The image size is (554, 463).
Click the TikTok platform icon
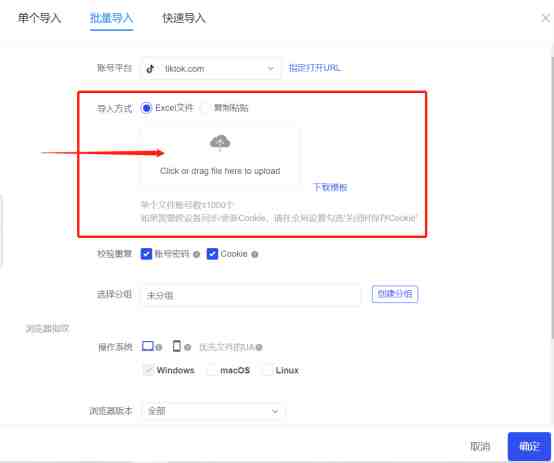150,69
